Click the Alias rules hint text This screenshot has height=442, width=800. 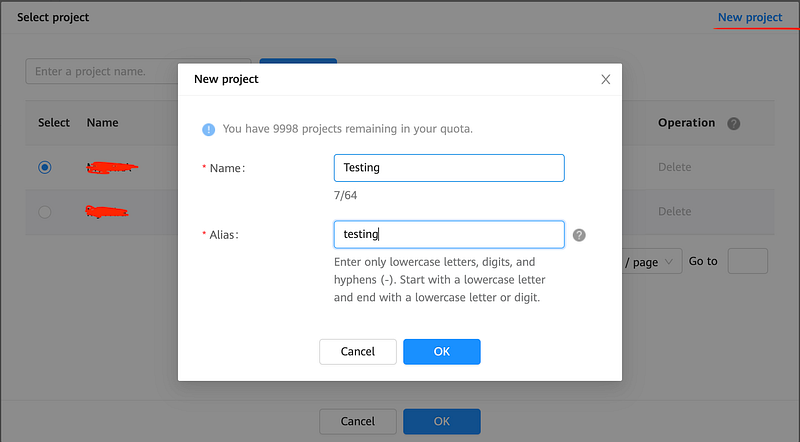(439, 280)
